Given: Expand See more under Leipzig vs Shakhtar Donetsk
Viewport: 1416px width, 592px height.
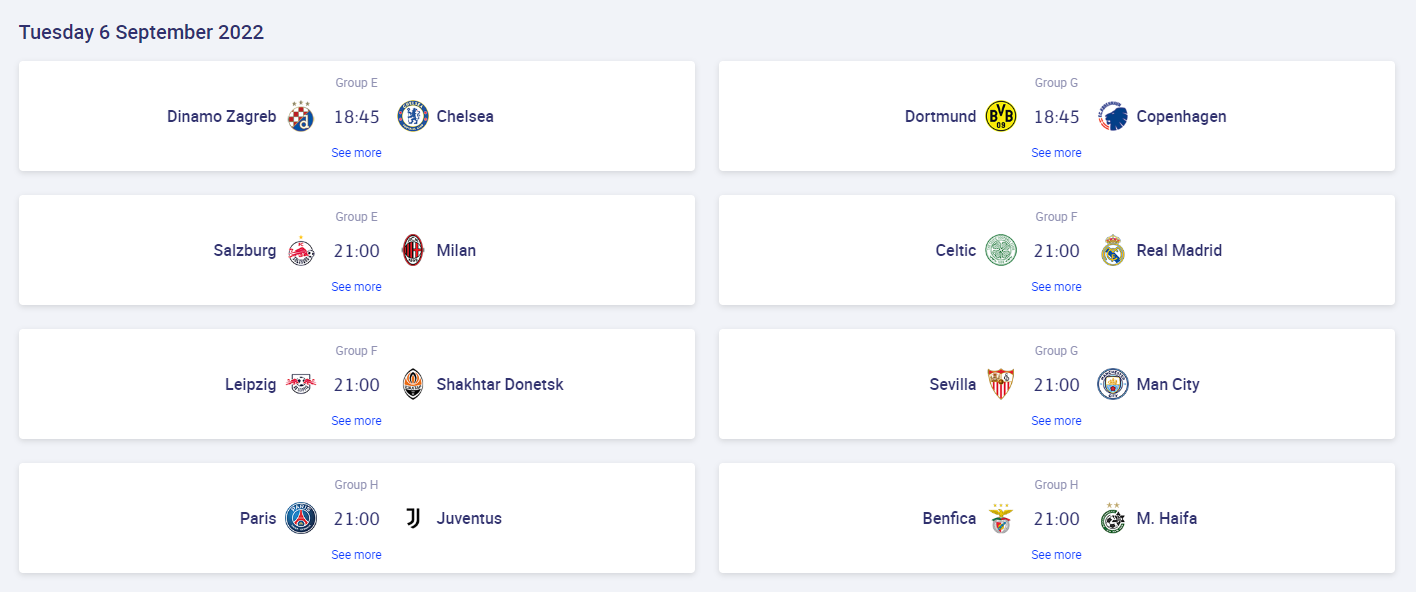Looking at the screenshot, I should (x=357, y=421).
